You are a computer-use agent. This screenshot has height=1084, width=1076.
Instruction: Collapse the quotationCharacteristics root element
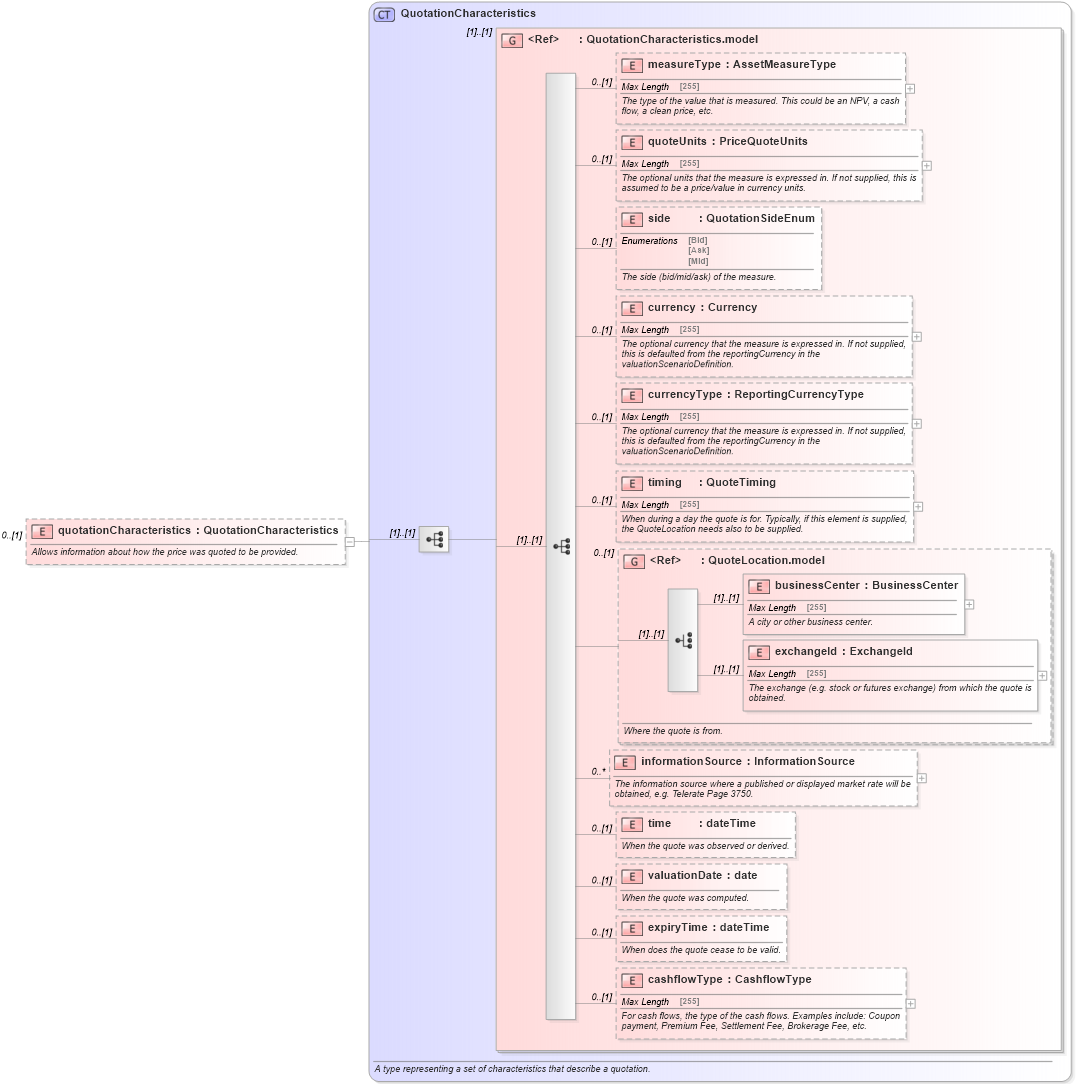point(350,542)
